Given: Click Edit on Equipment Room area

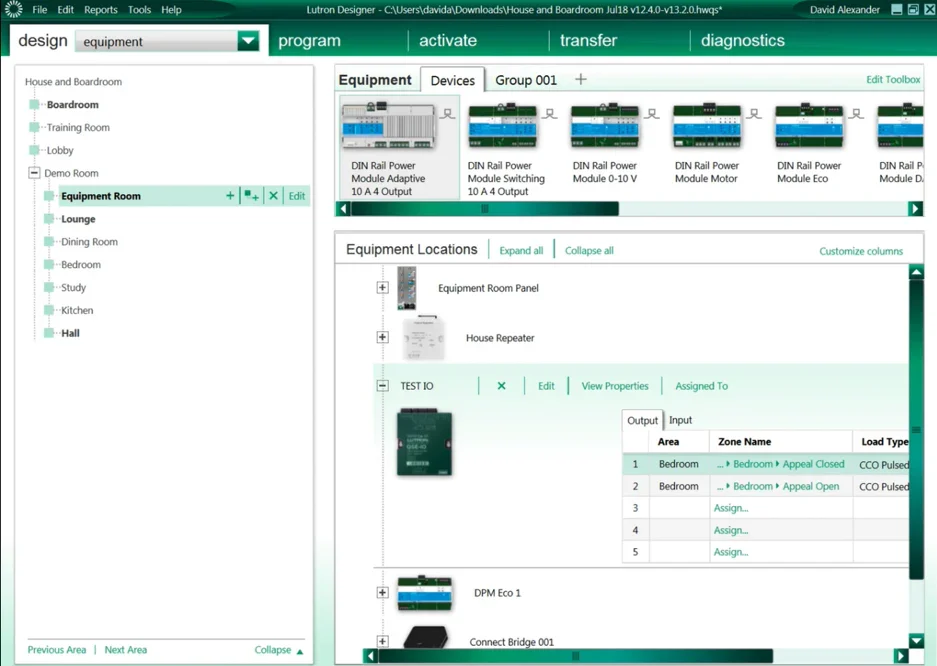Looking at the screenshot, I should (x=297, y=196).
